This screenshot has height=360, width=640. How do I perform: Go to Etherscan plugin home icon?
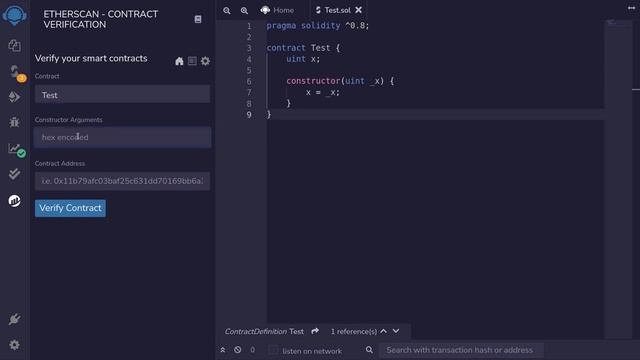tap(179, 61)
